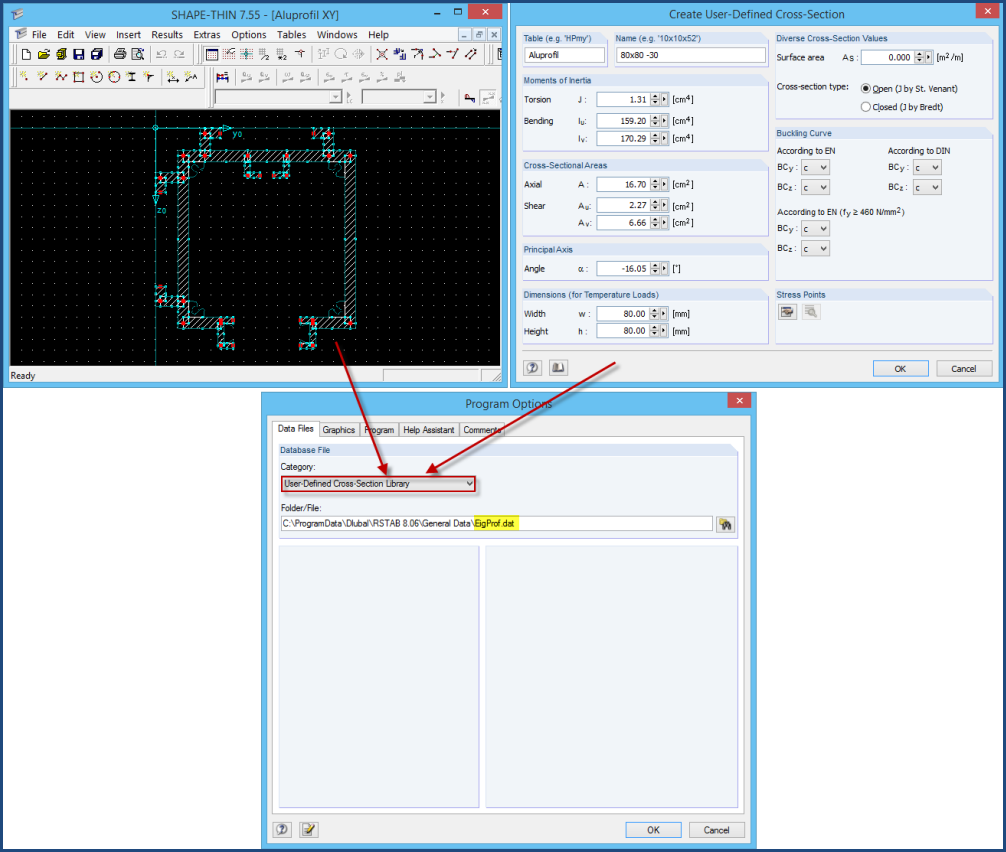Open the Tables menu
This screenshot has height=852, width=1006.
(x=291, y=35)
